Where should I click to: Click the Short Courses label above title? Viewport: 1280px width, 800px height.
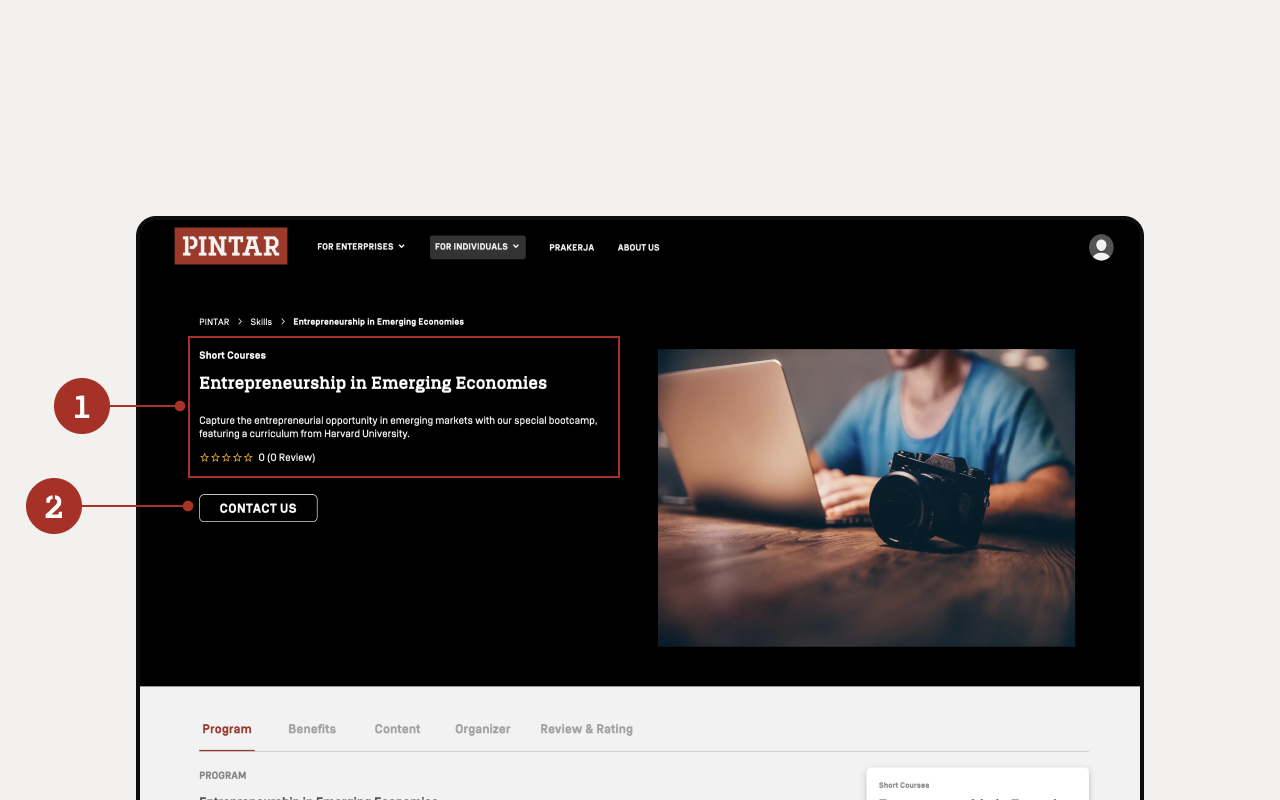click(232, 355)
